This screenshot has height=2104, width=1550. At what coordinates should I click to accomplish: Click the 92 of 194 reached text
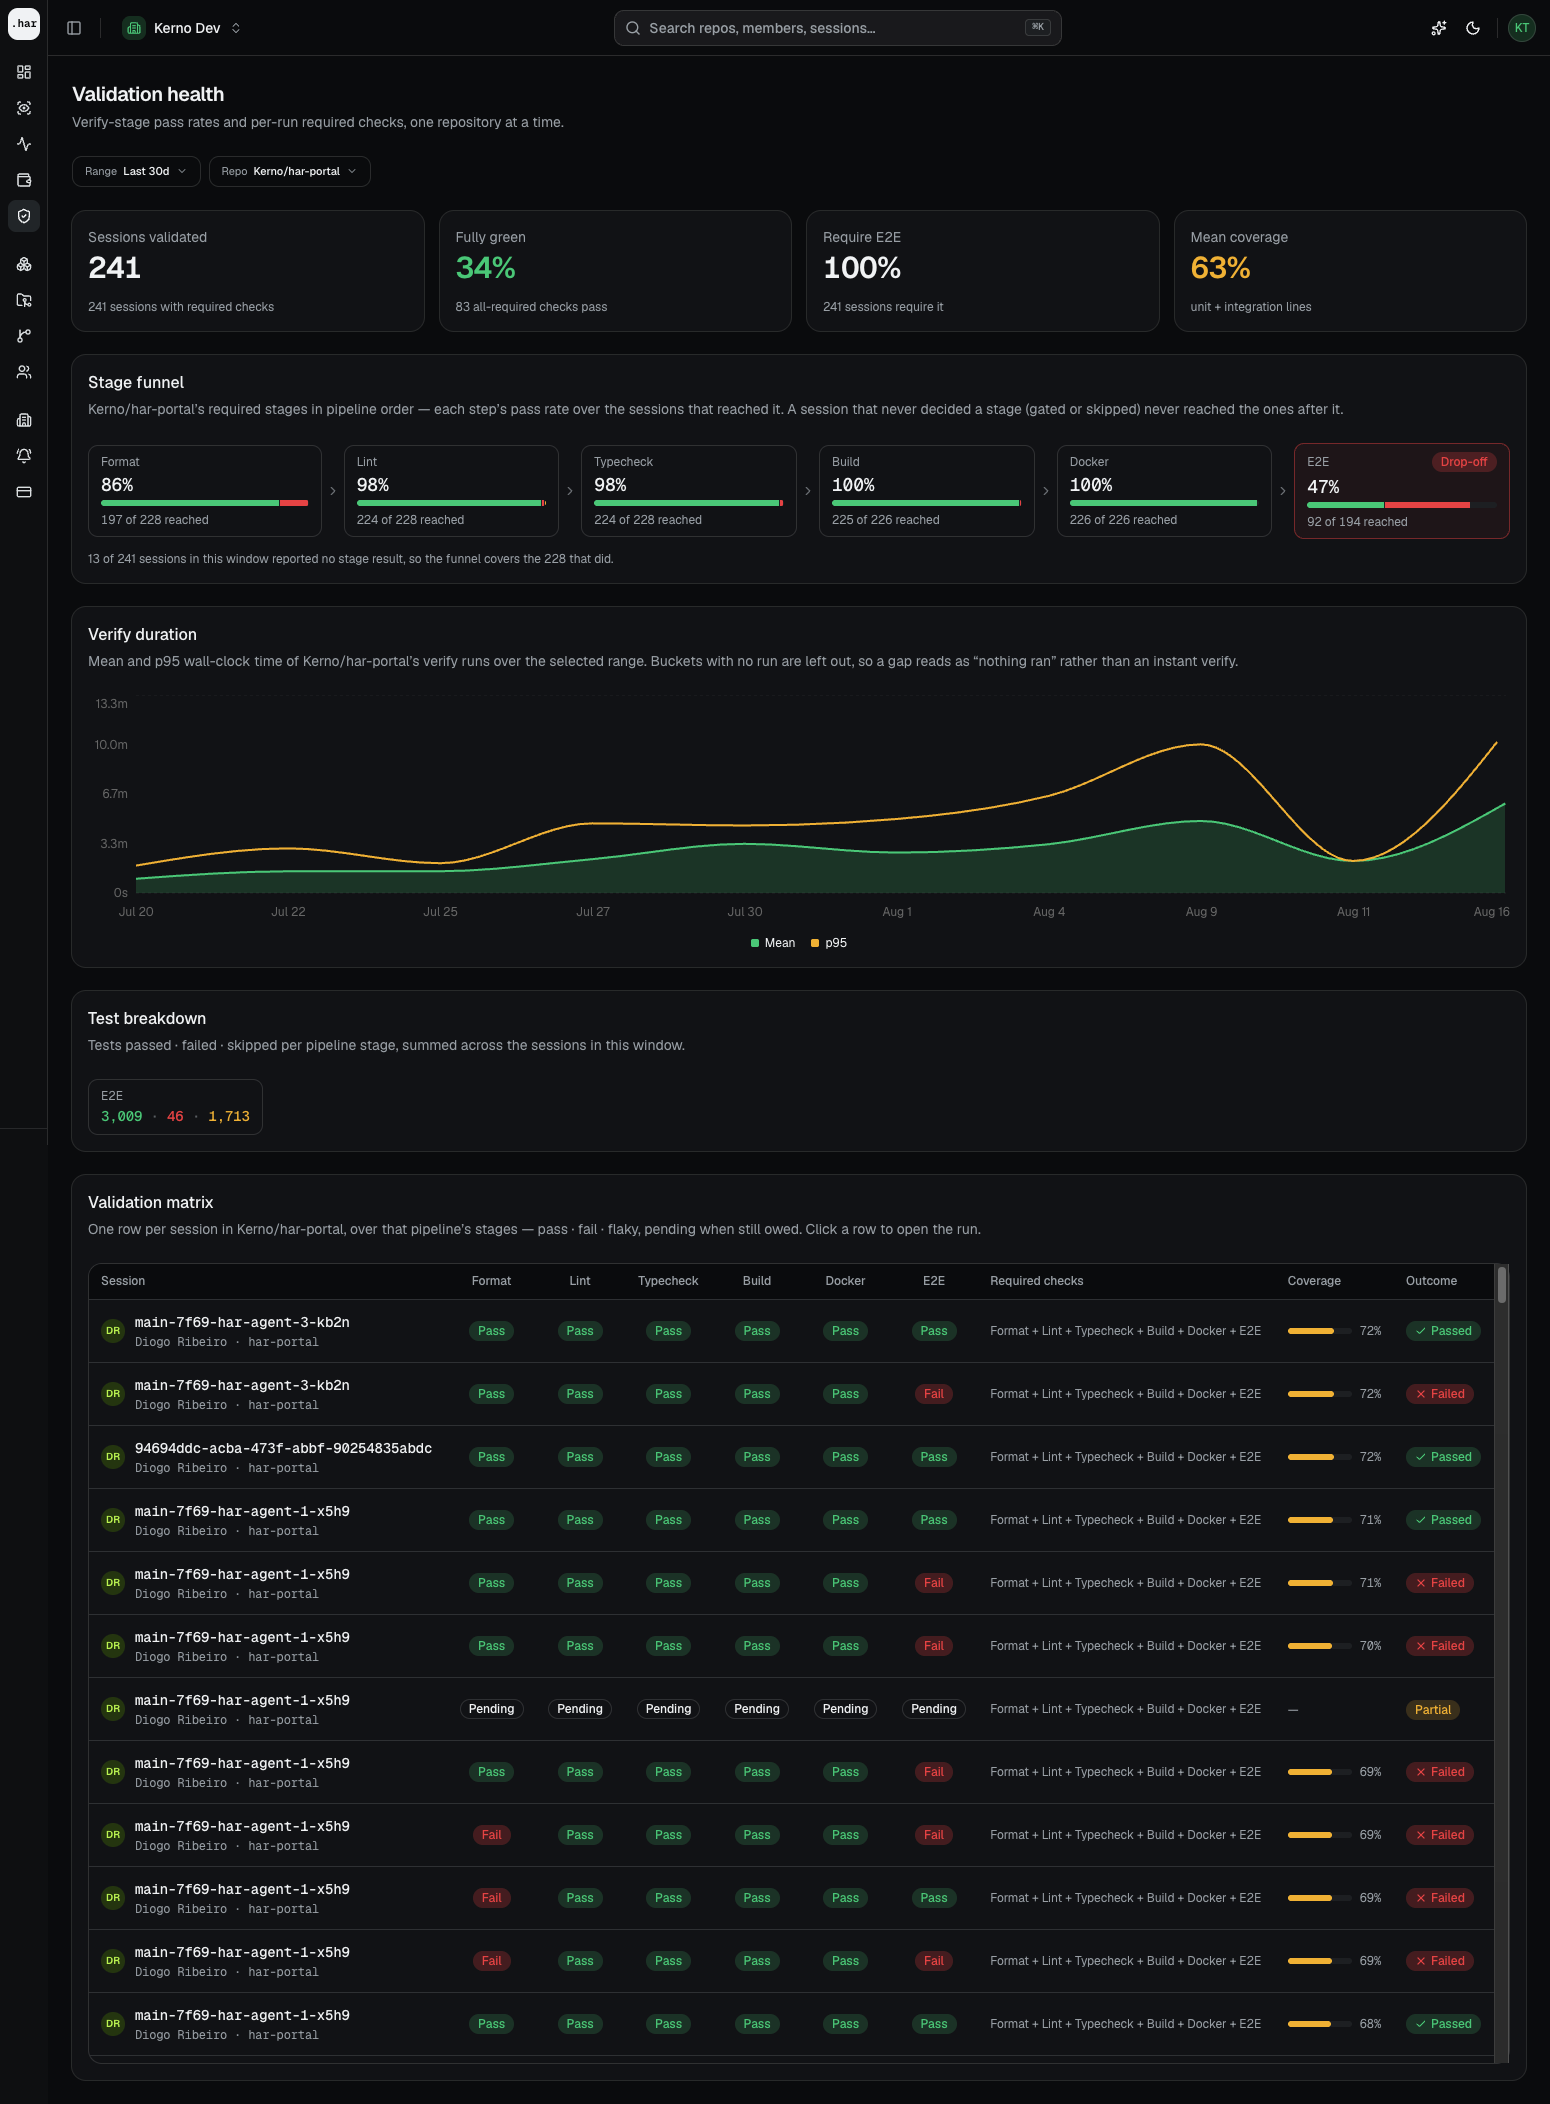(x=1357, y=522)
